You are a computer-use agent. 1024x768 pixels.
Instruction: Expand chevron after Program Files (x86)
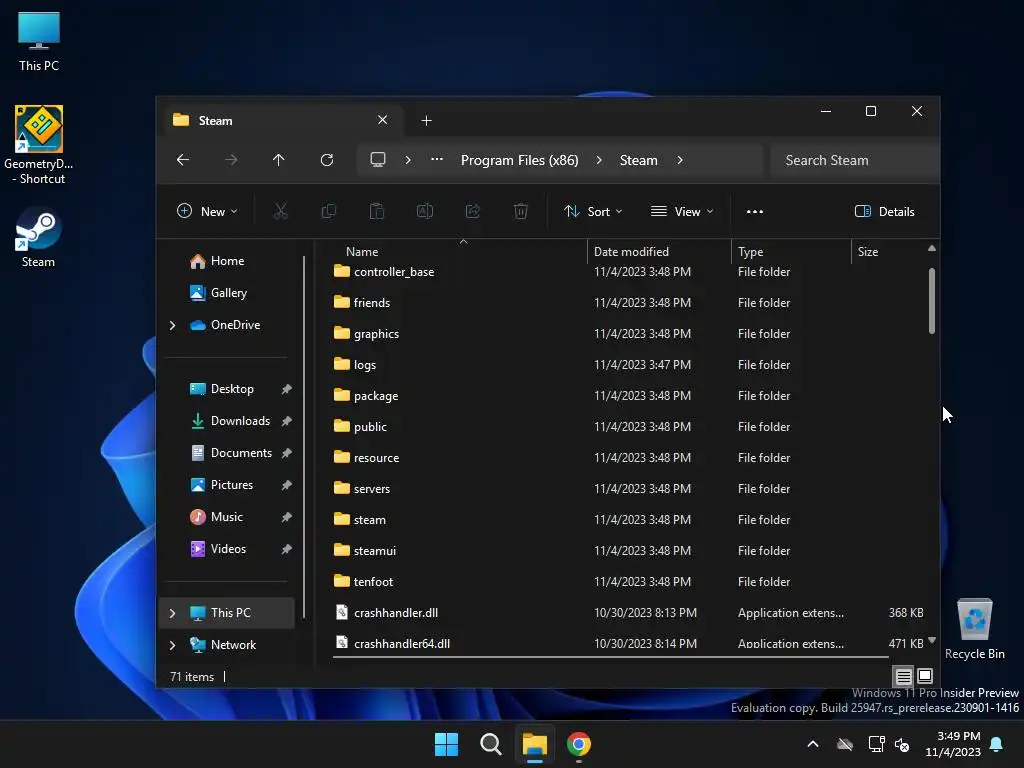coord(599,160)
